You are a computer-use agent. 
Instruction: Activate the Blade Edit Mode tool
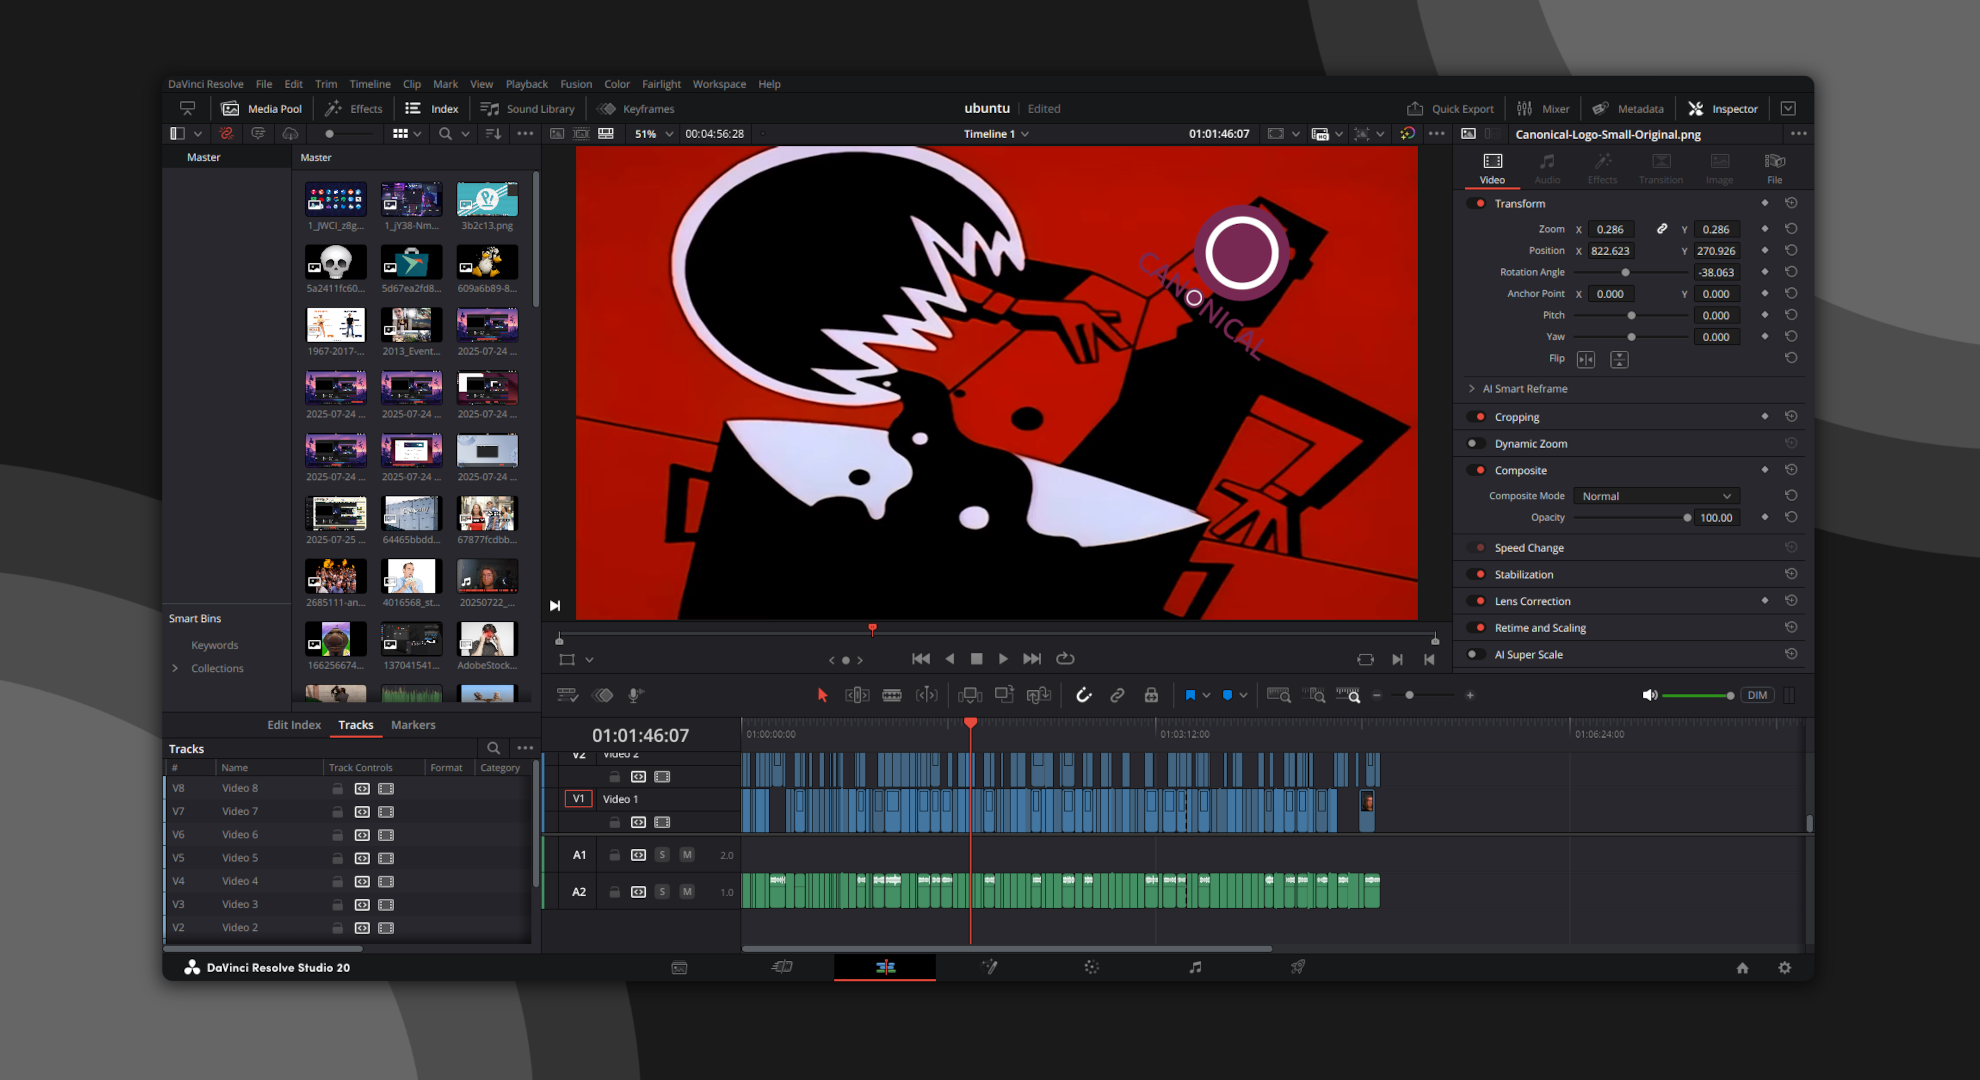pyautogui.click(x=892, y=695)
